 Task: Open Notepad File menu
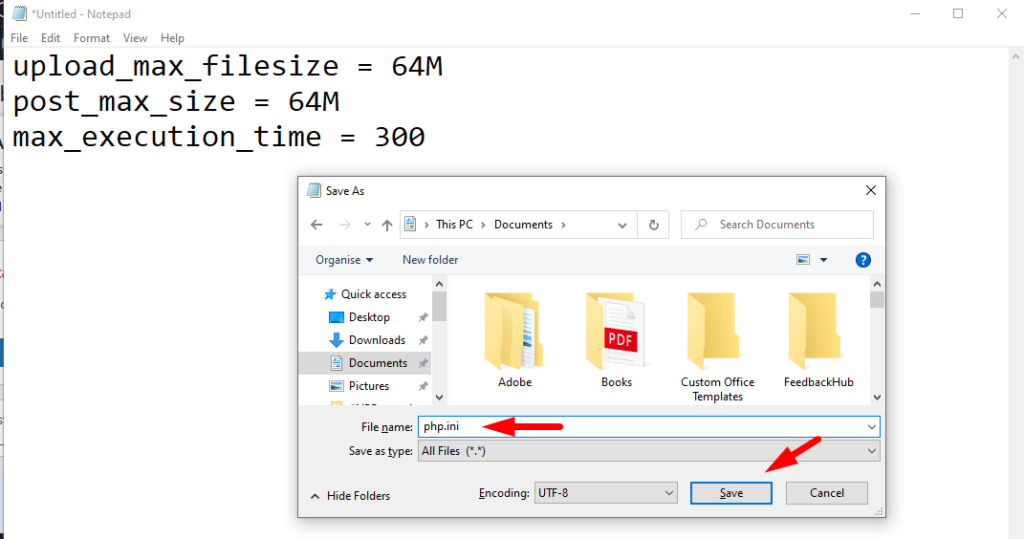pyautogui.click(x=19, y=38)
